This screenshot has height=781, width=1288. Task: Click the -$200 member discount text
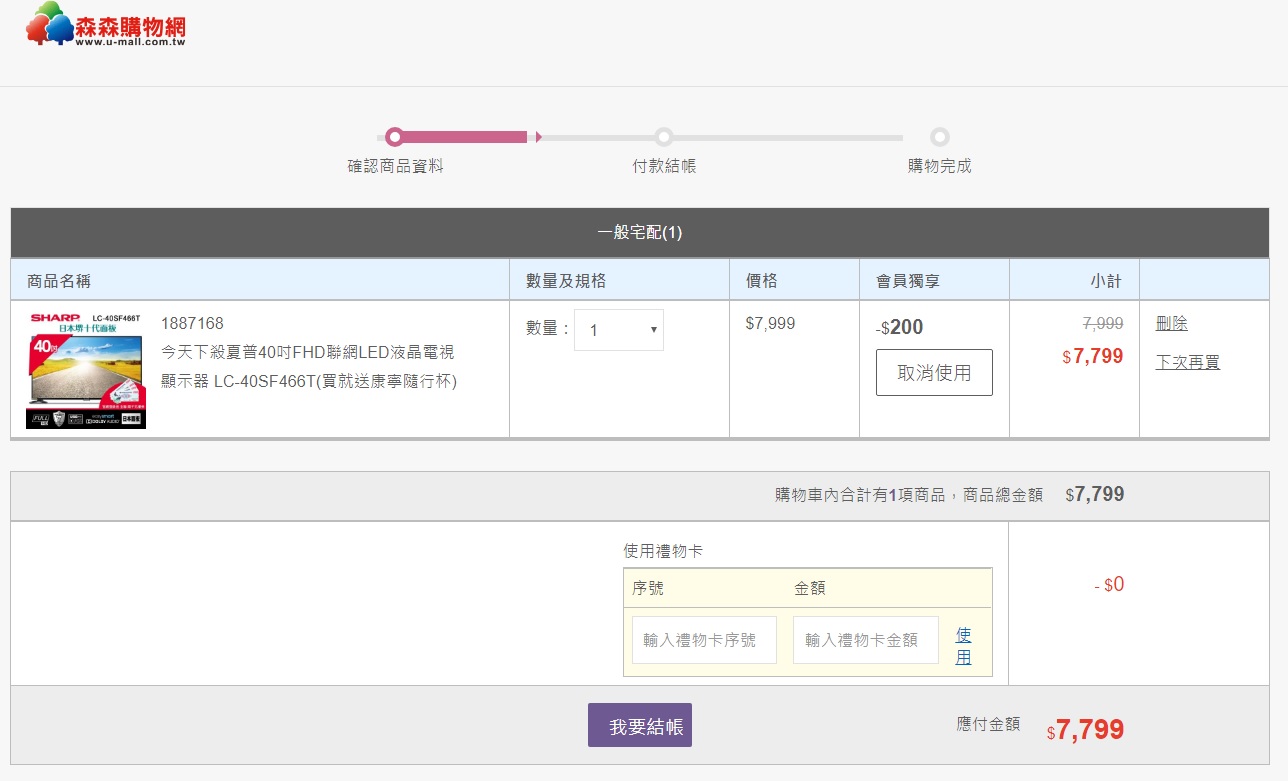coord(899,327)
